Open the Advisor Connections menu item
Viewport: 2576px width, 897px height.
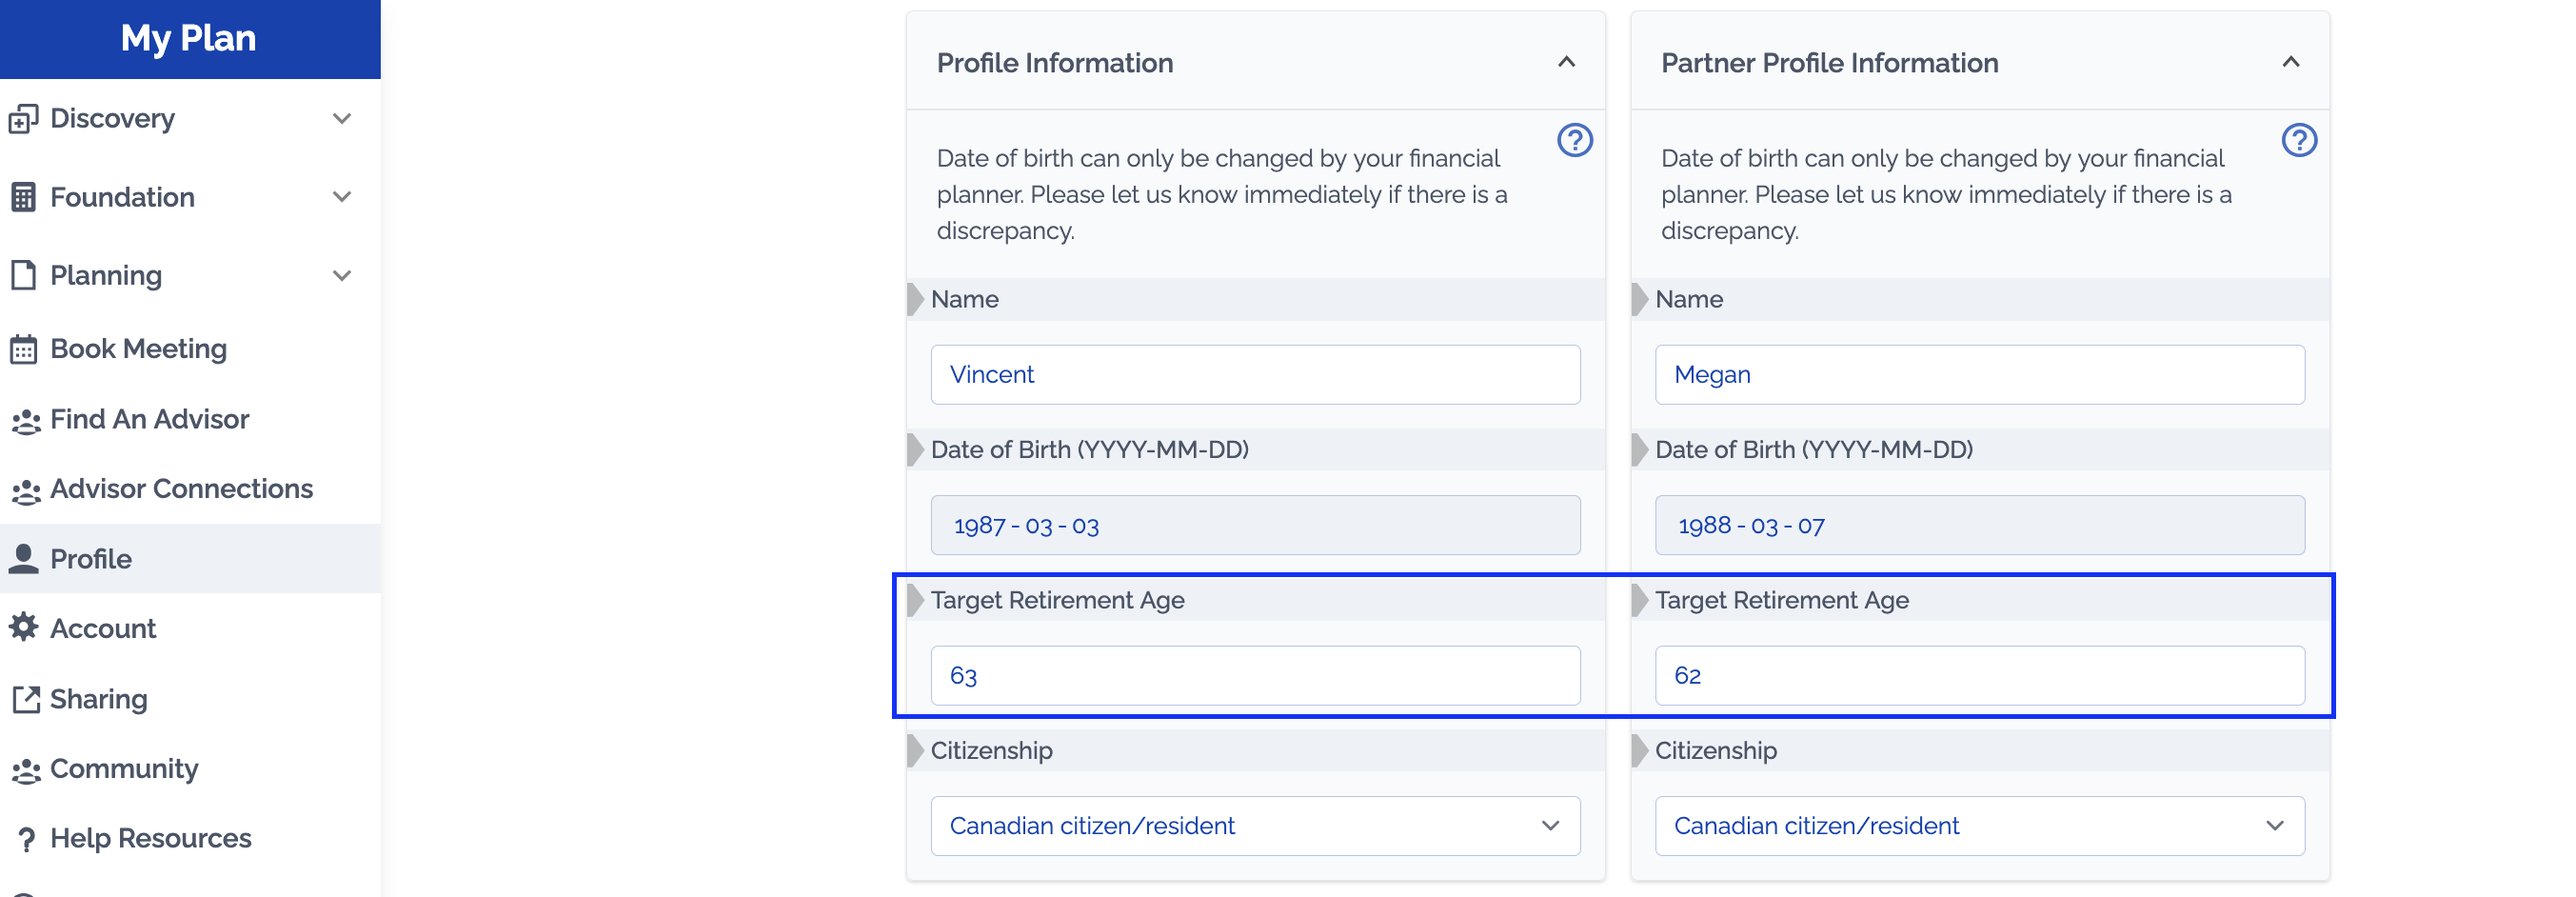coord(181,489)
